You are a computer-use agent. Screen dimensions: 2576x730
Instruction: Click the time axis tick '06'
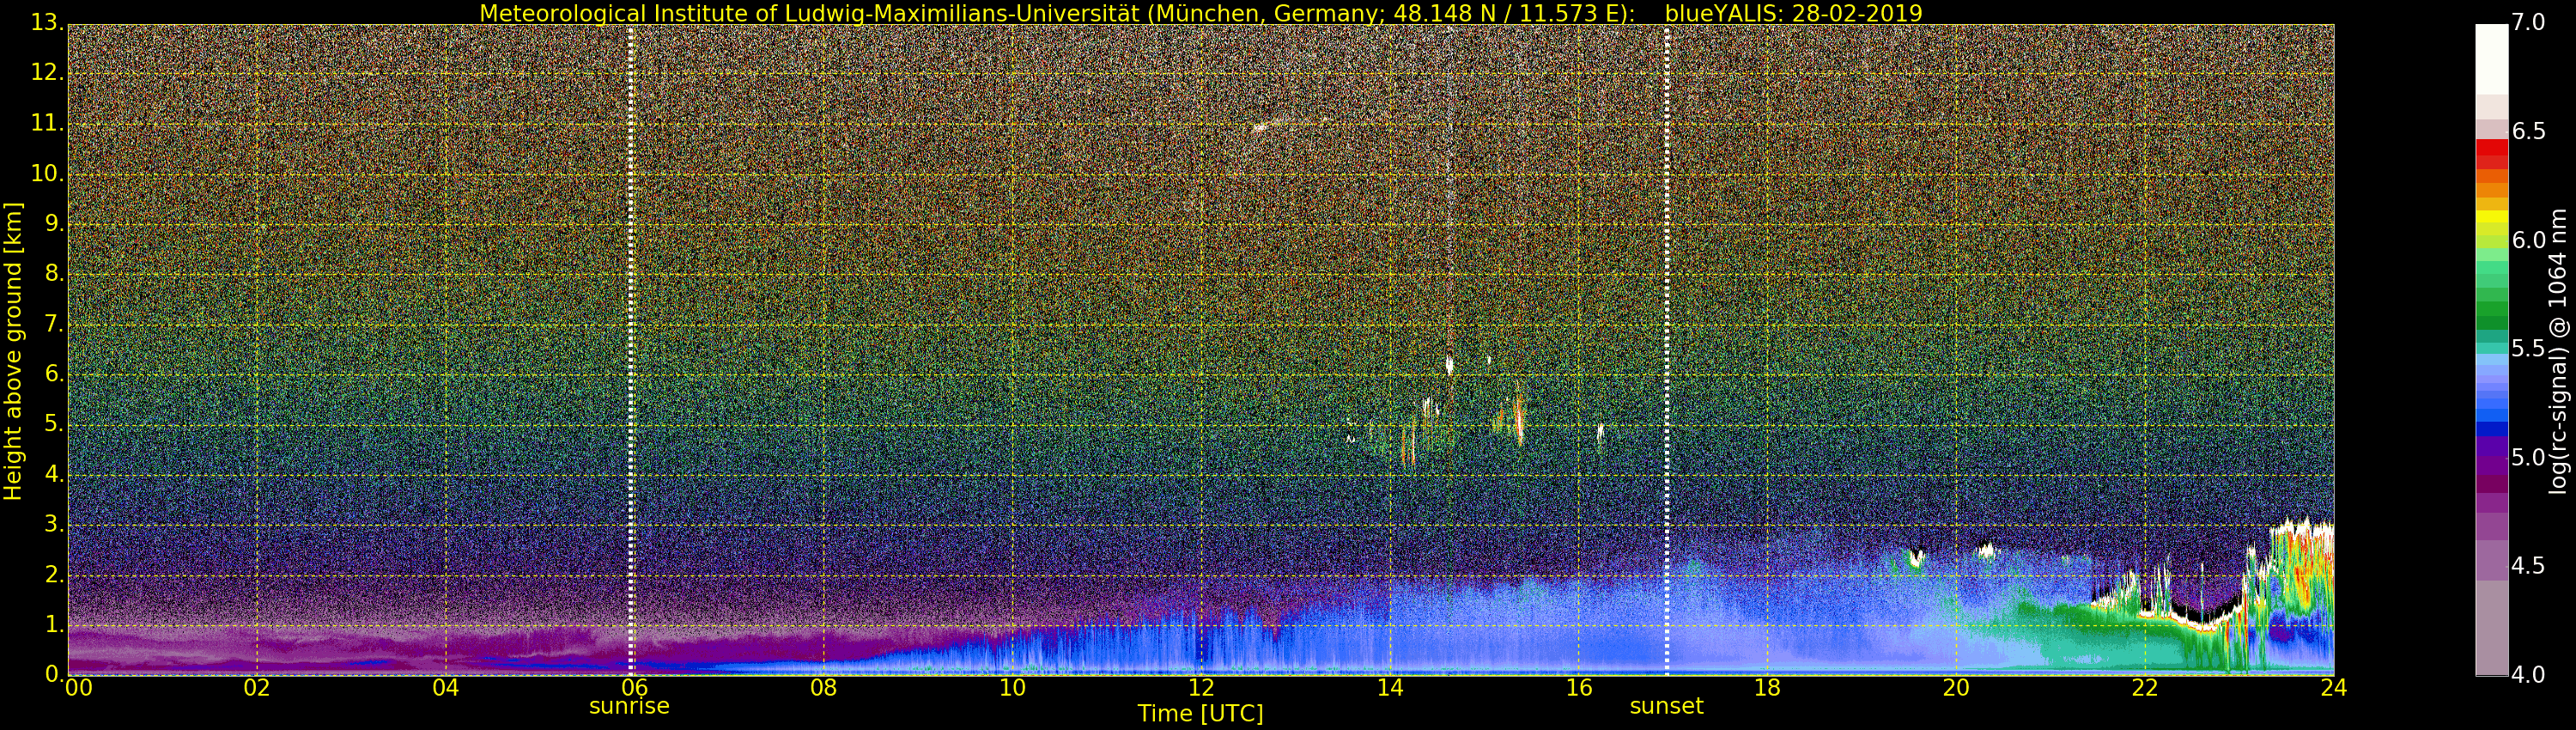[634, 688]
